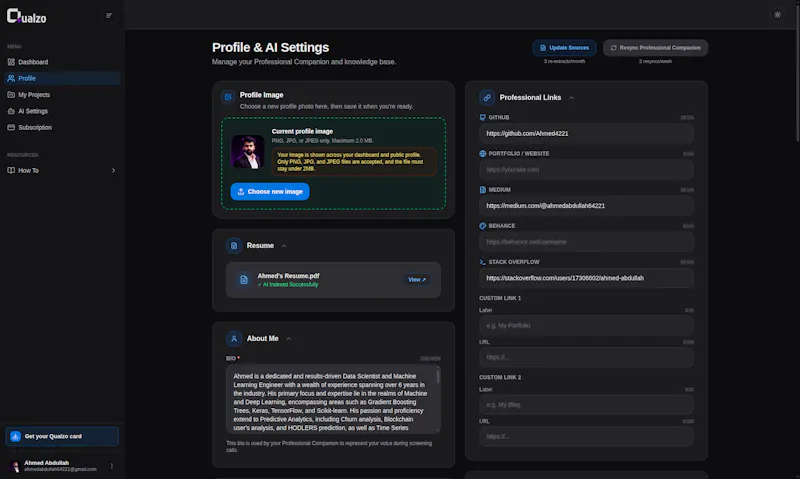Click the How To book icon
This screenshot has height=479, width=800.
11,170
